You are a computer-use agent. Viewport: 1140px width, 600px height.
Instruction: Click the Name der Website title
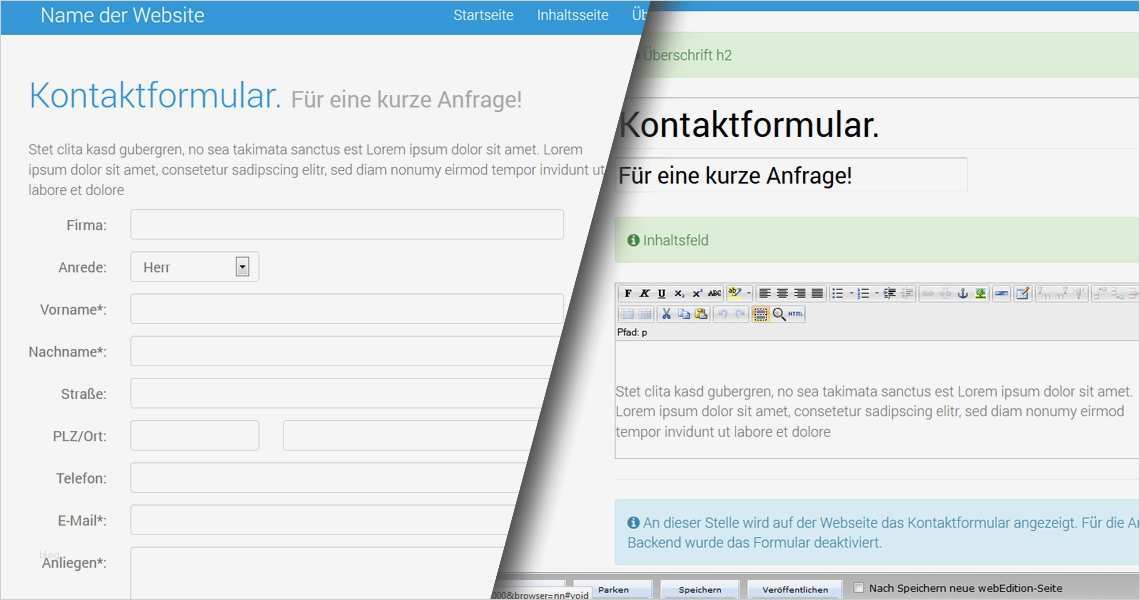coord(122,15)
